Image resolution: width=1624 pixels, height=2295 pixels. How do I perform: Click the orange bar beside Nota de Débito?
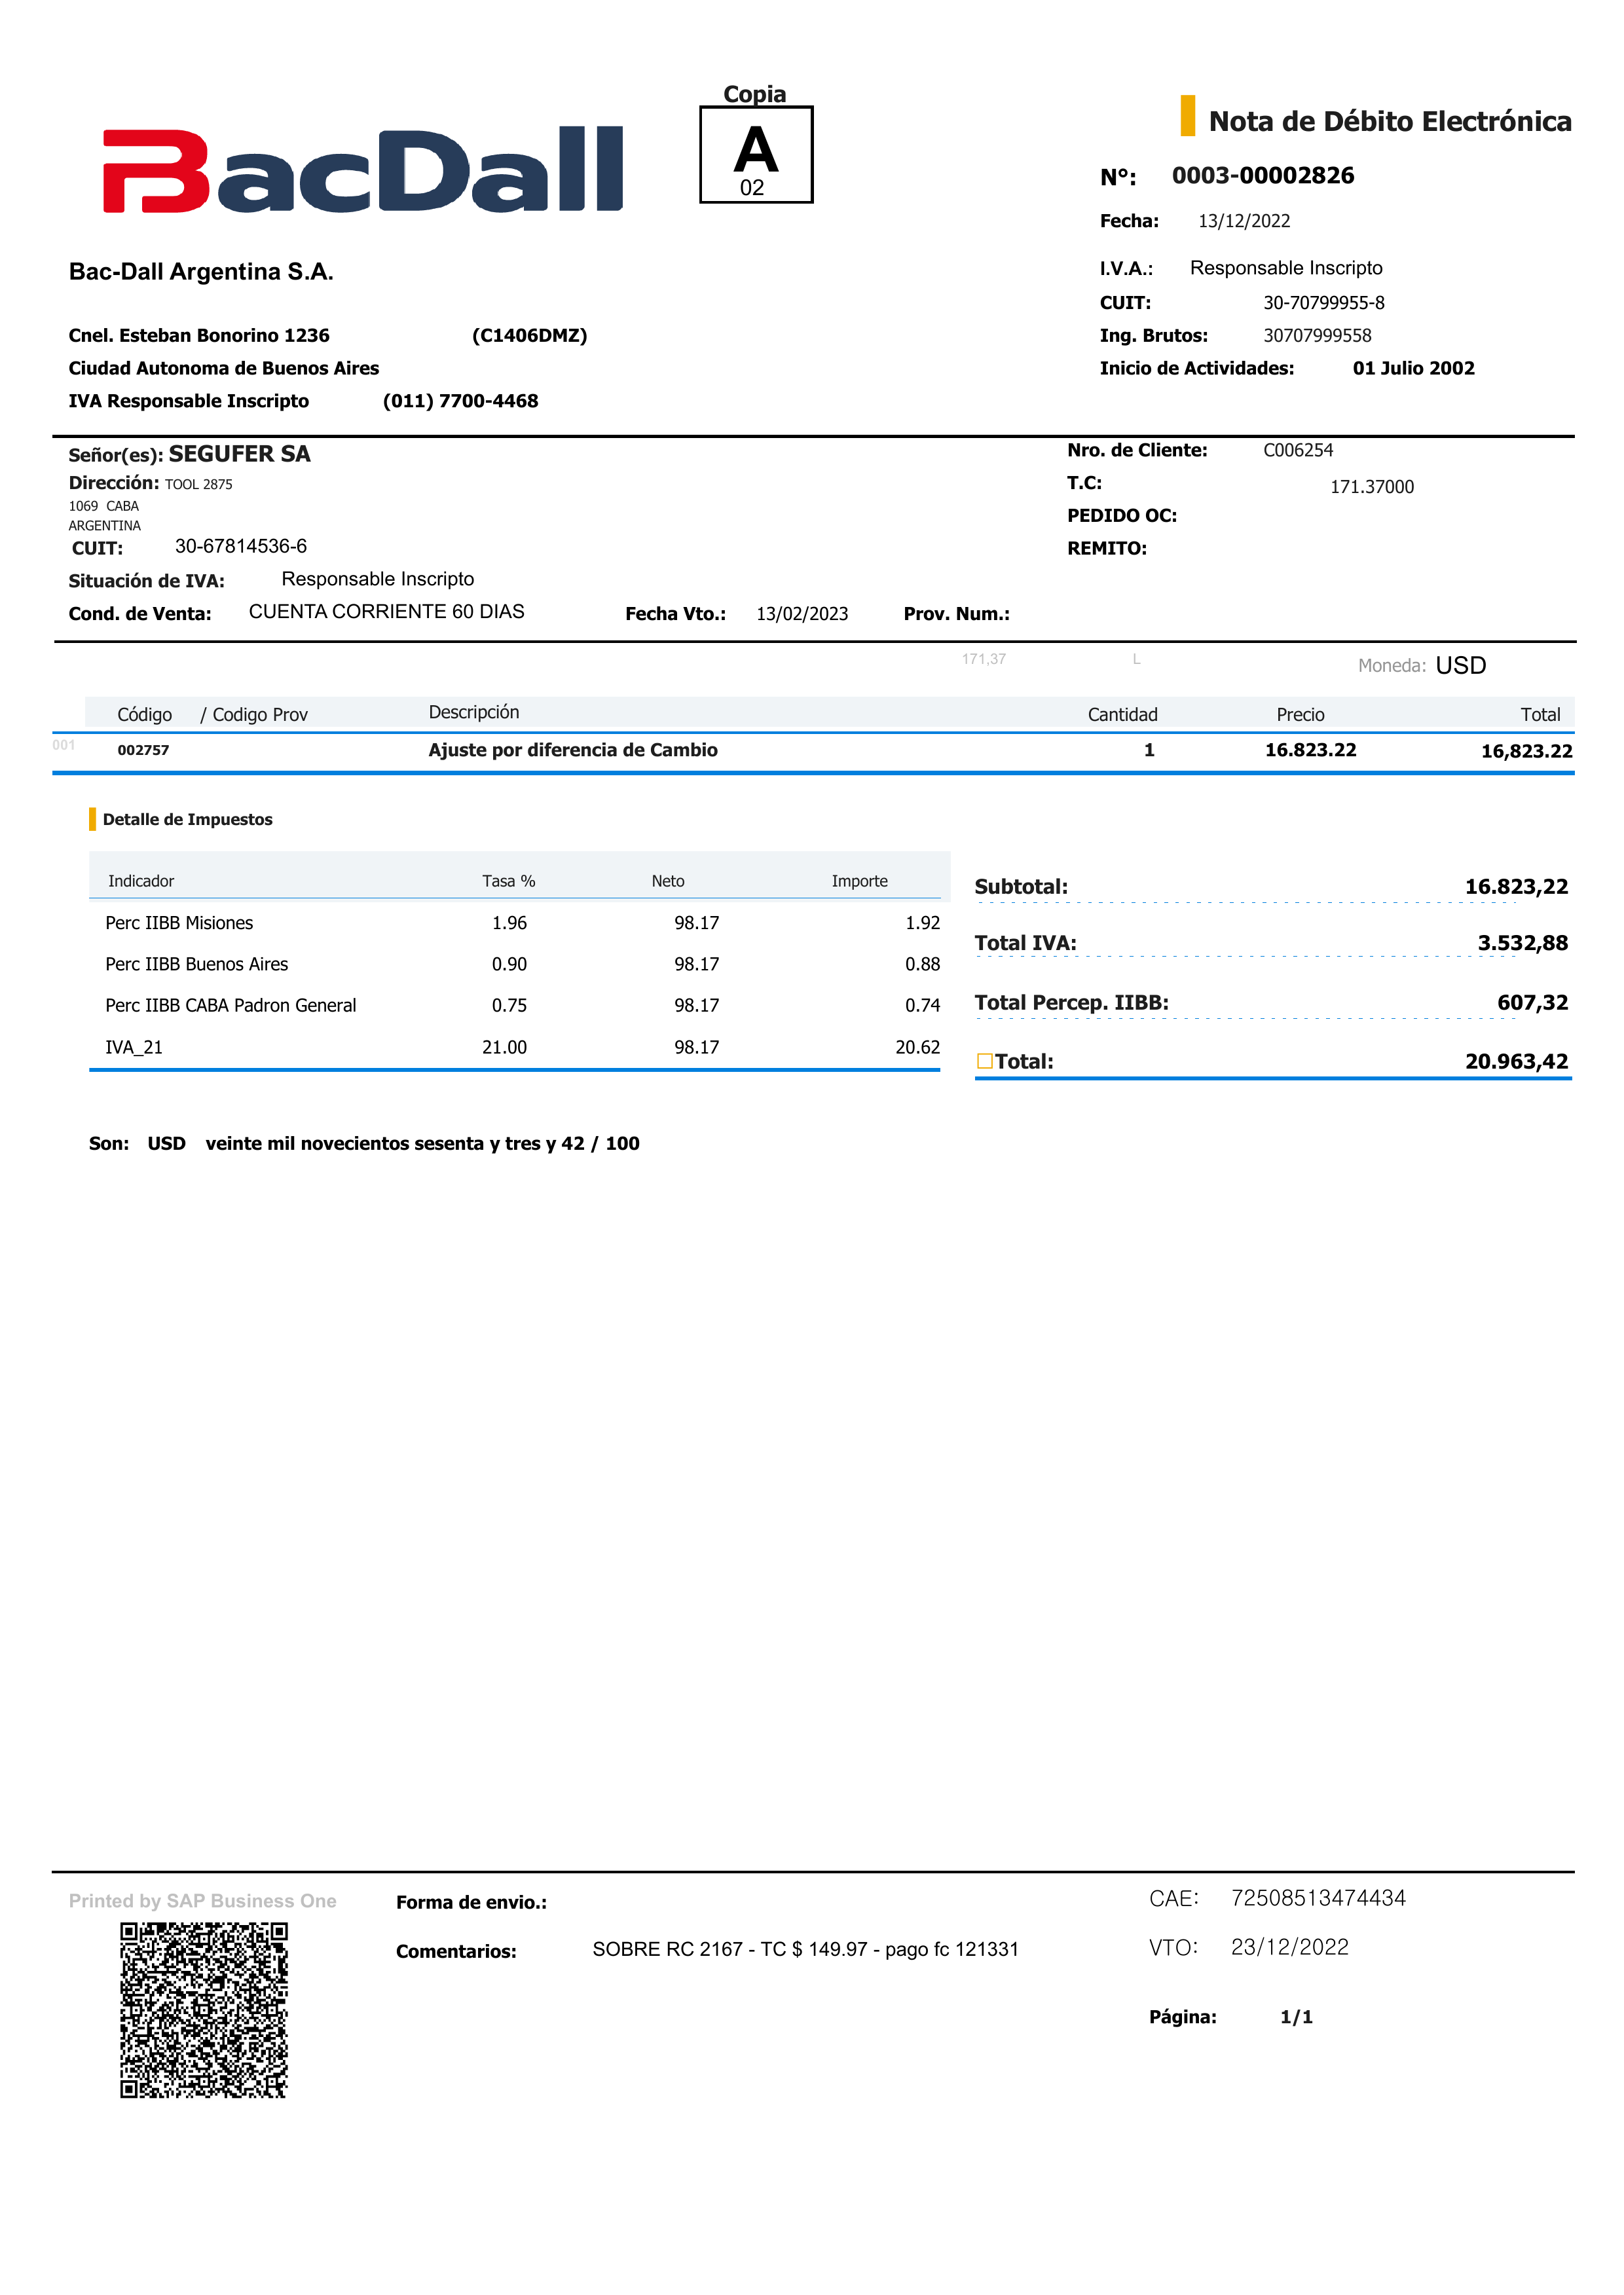pos(1187,116)
